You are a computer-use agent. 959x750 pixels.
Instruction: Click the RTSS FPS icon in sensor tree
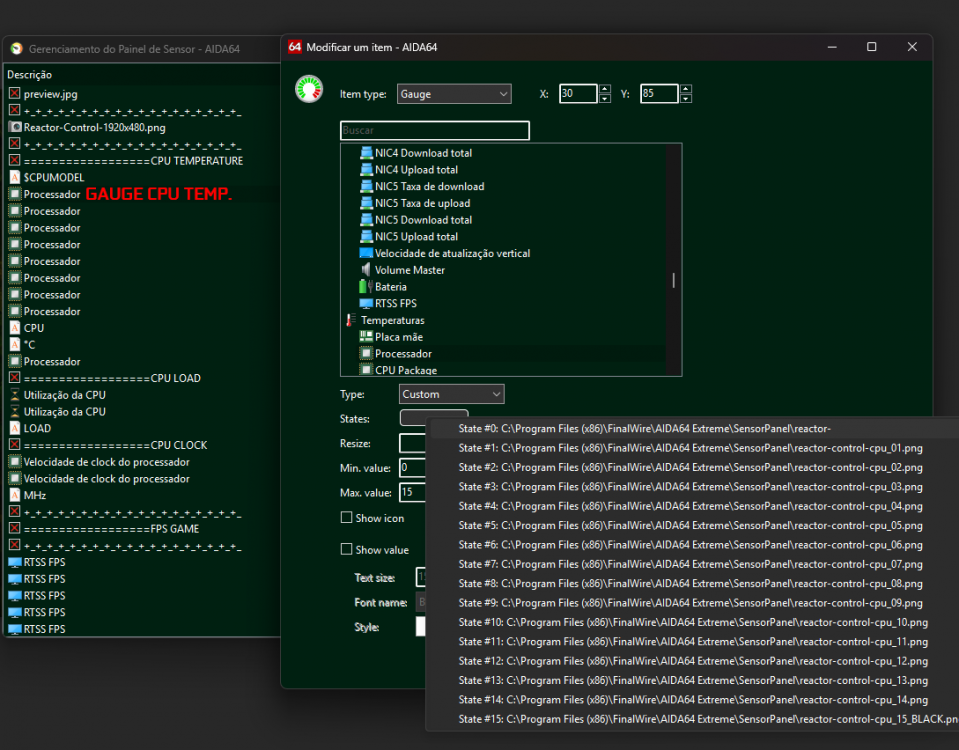(x=366, y=304)
